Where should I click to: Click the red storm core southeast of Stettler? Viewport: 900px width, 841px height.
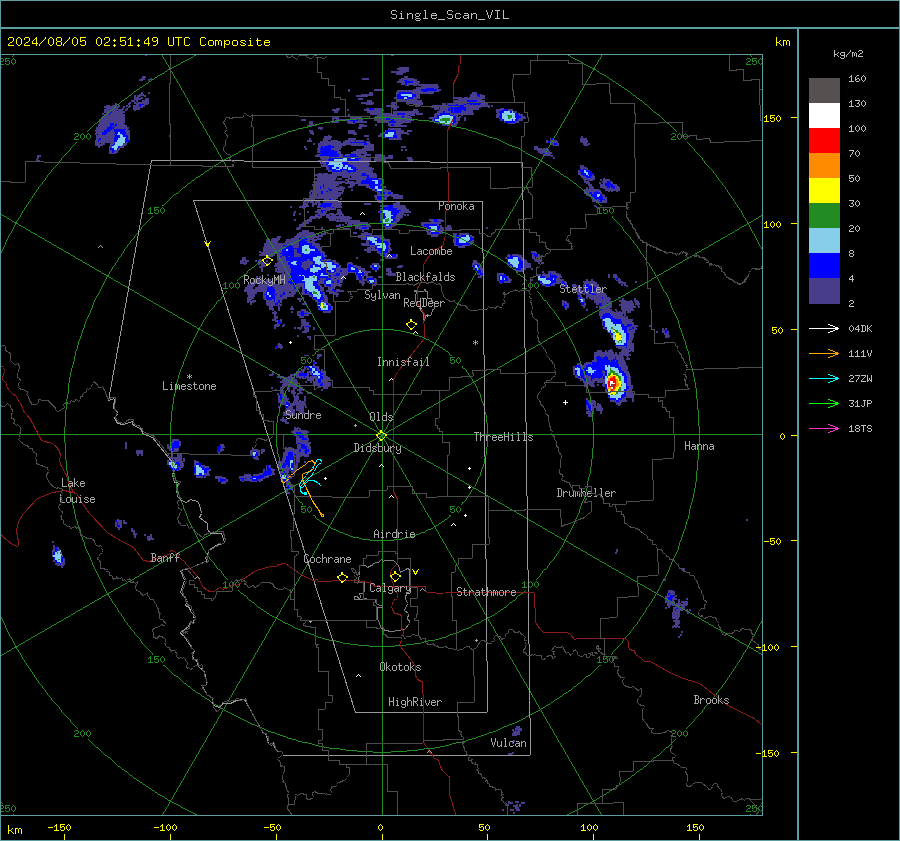[x=612, y=382]
